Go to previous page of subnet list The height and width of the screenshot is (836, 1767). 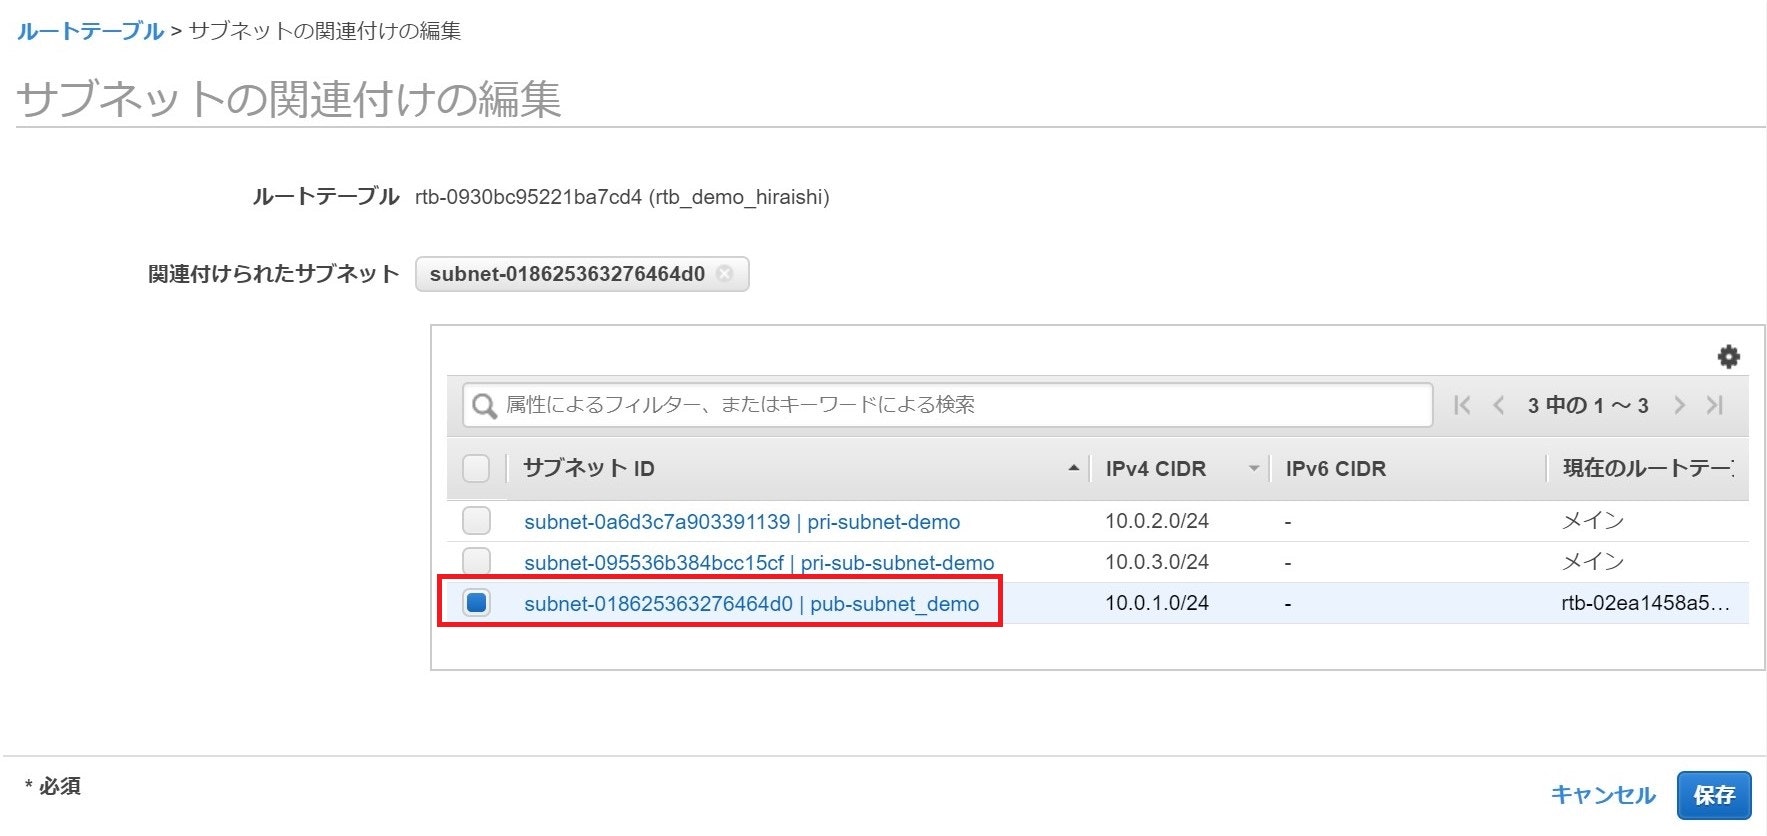(x=1498, y=405)
